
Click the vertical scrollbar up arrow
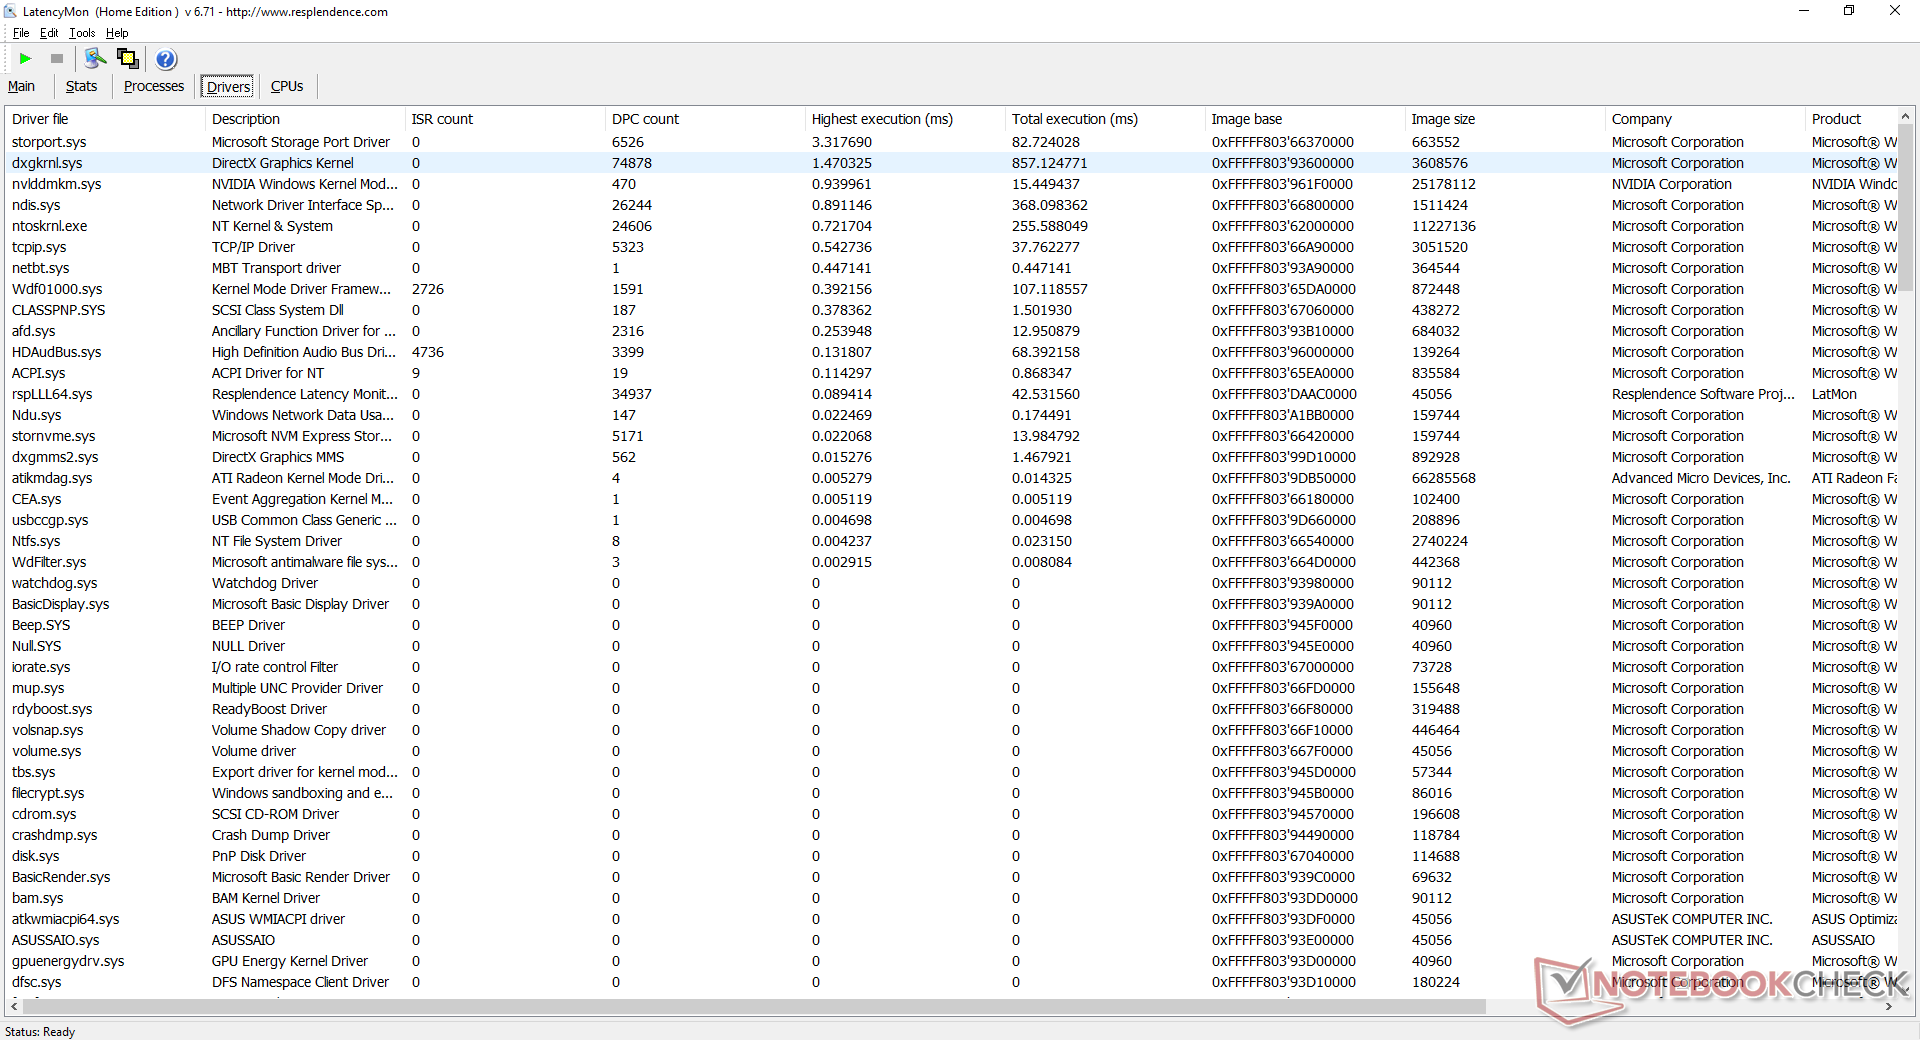pyautogui.click(x=1905, y=118)
